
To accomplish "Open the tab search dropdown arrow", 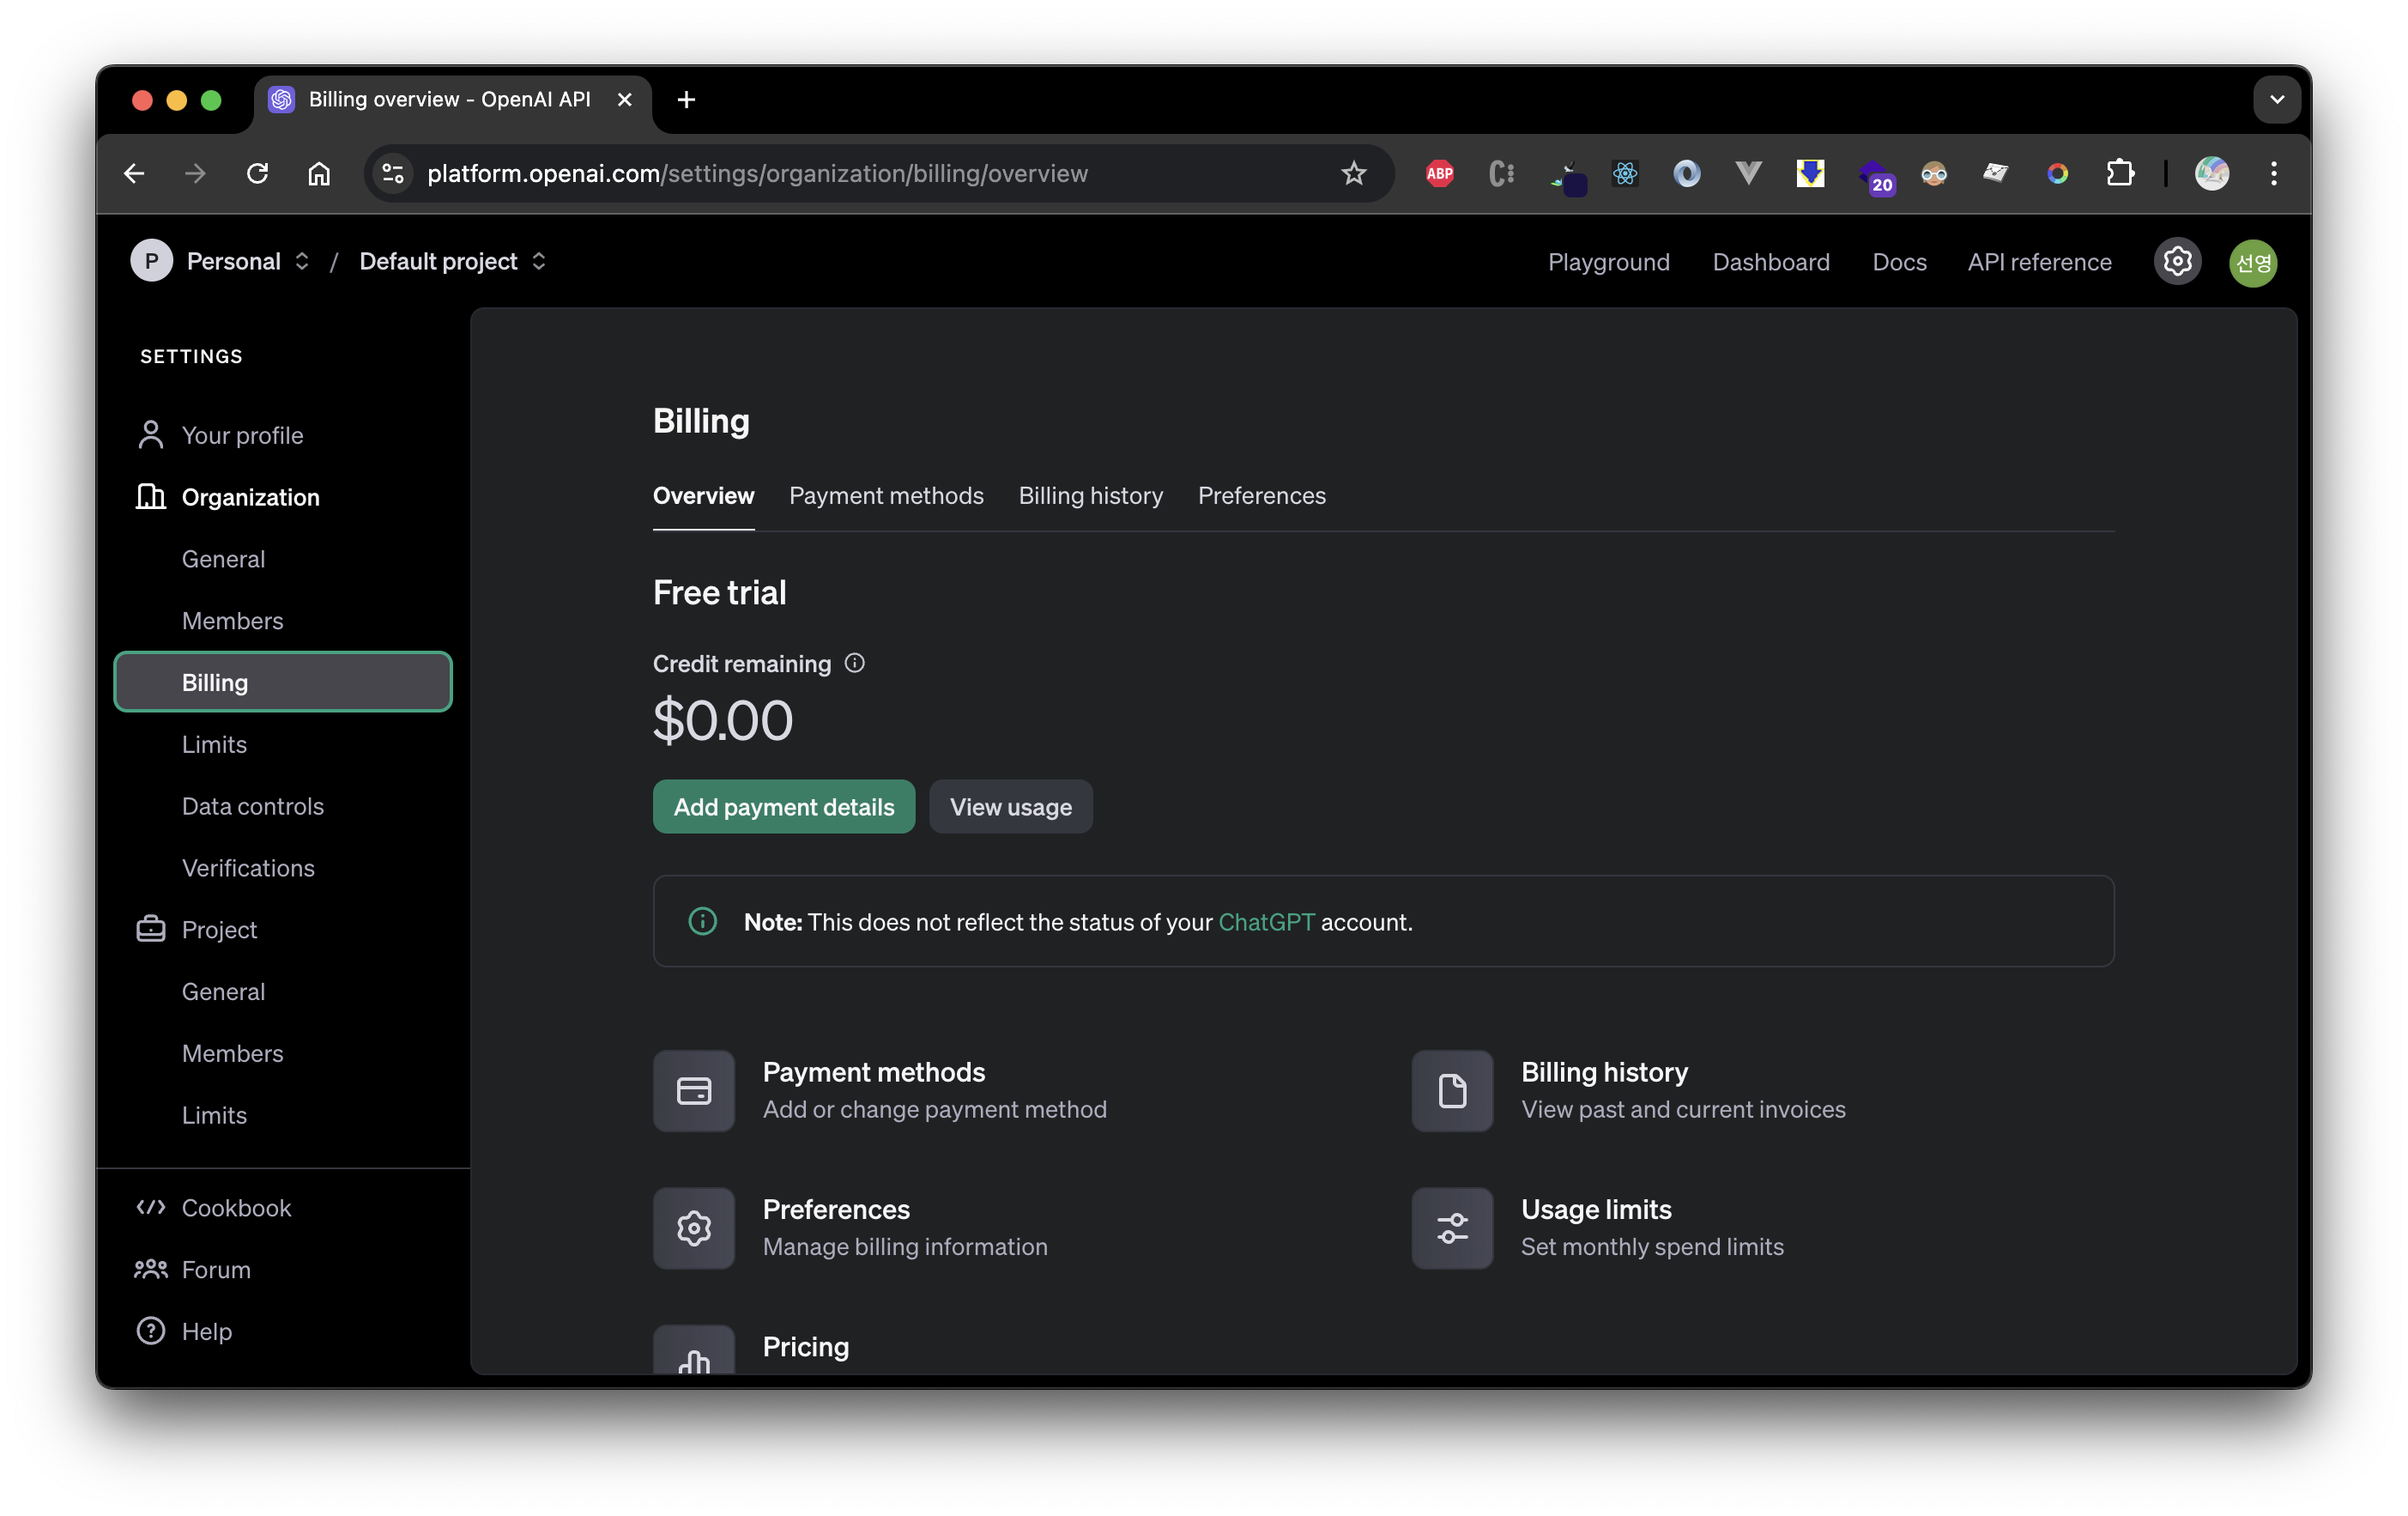I will tap(2277, 100).
